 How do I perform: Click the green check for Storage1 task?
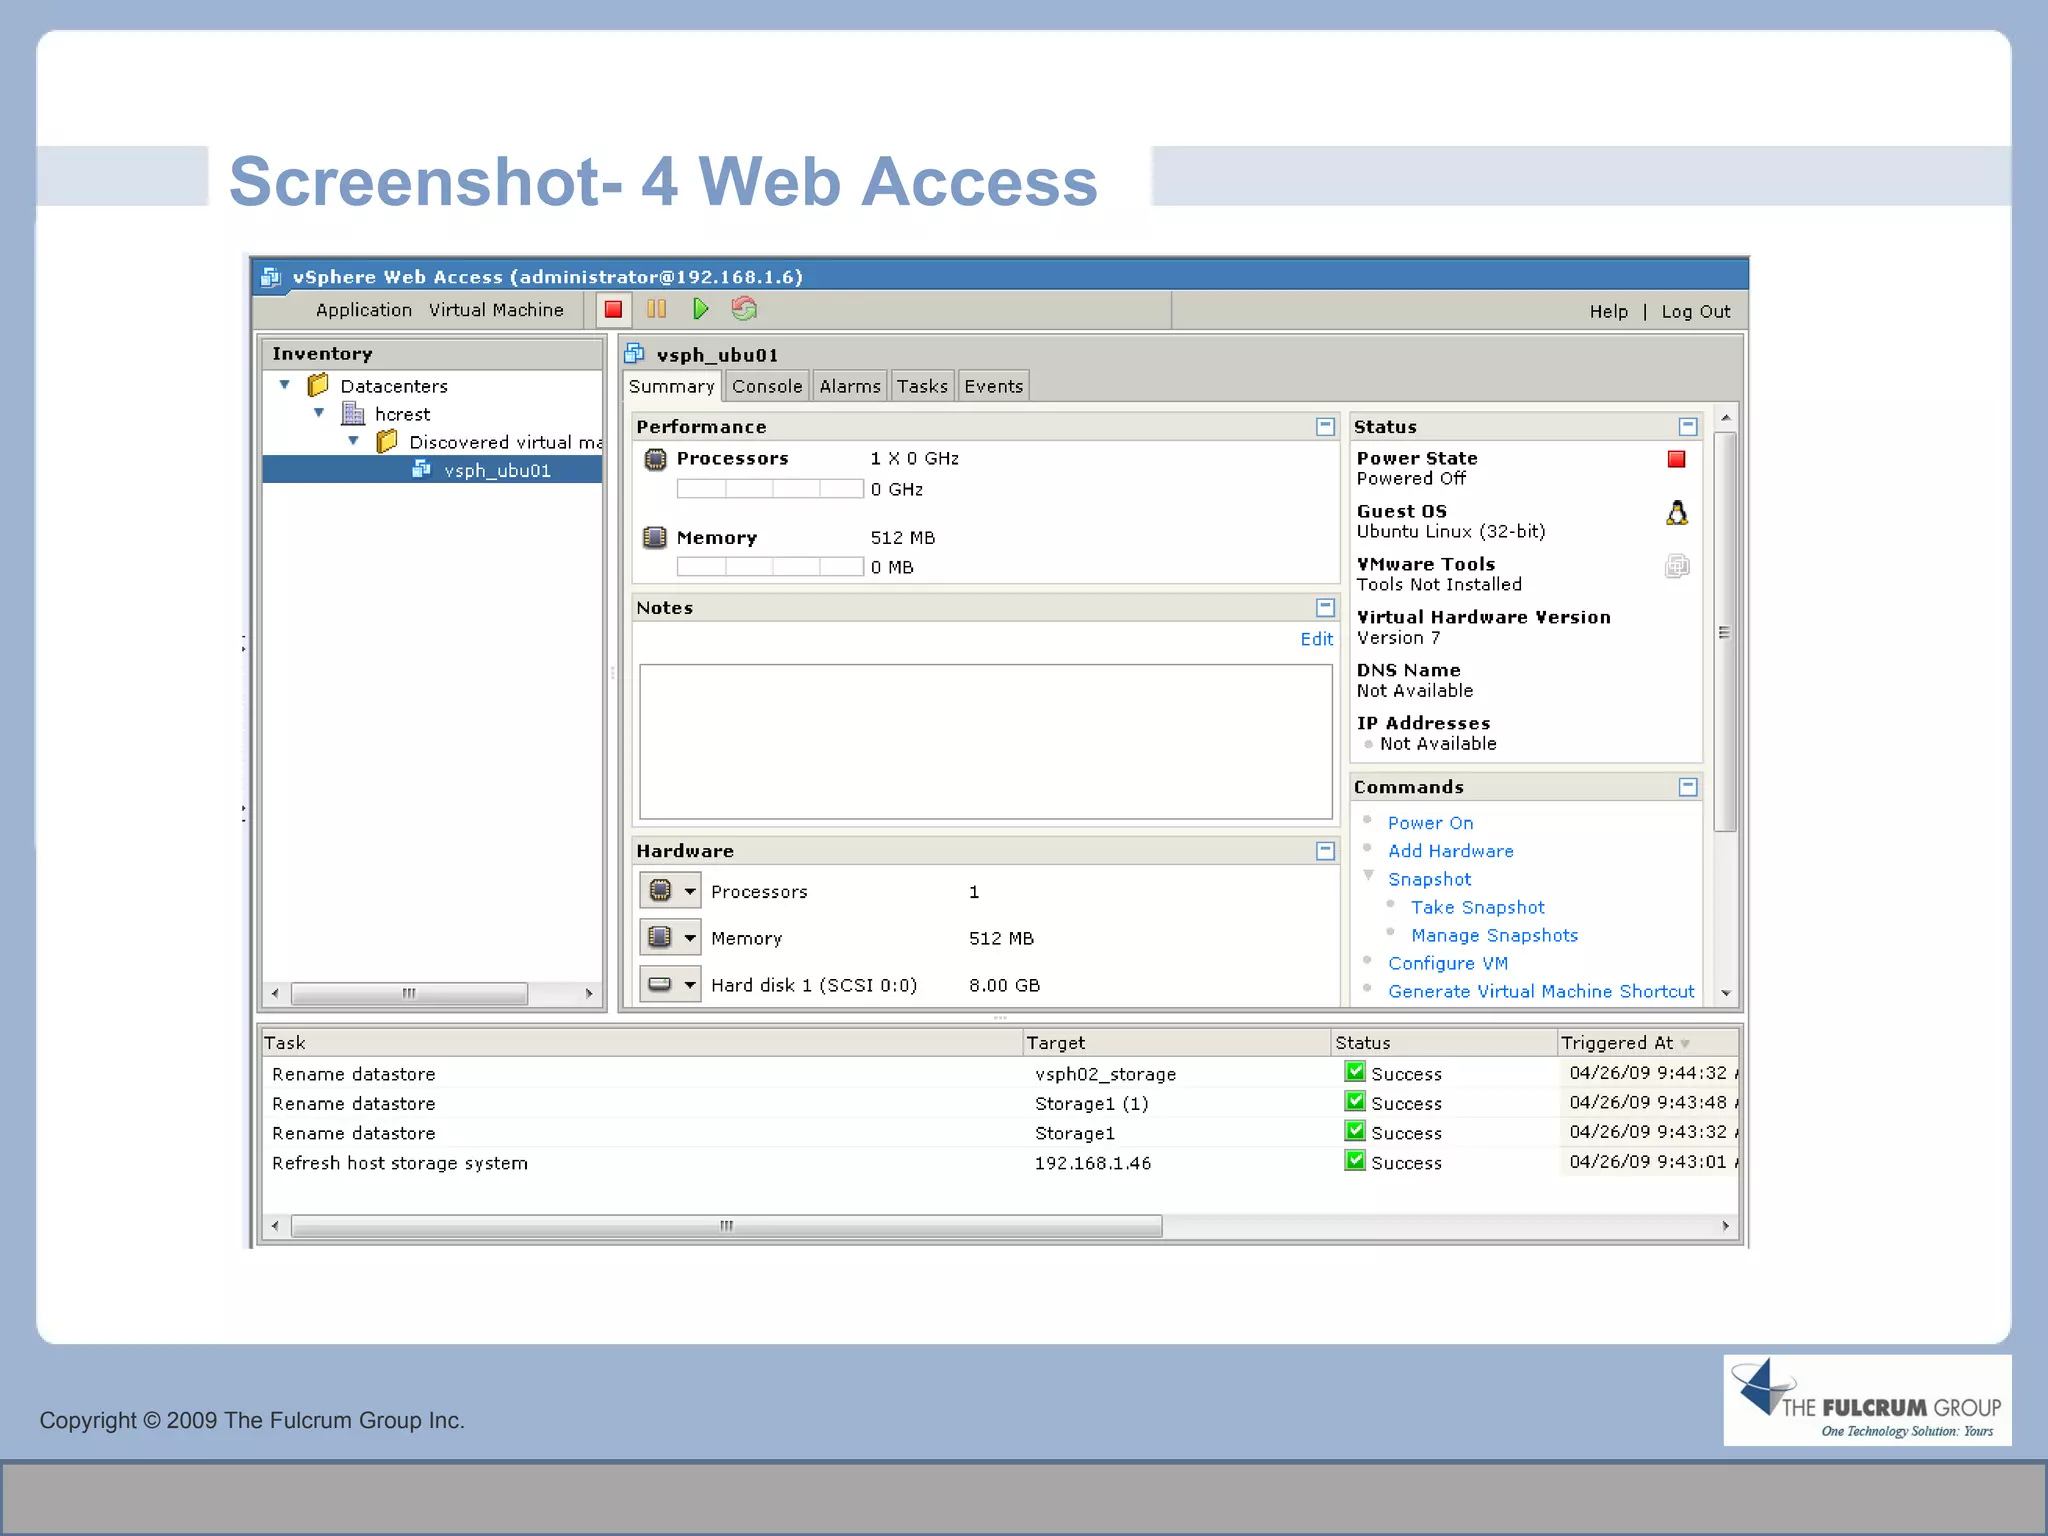(x=1355, y=1131)
